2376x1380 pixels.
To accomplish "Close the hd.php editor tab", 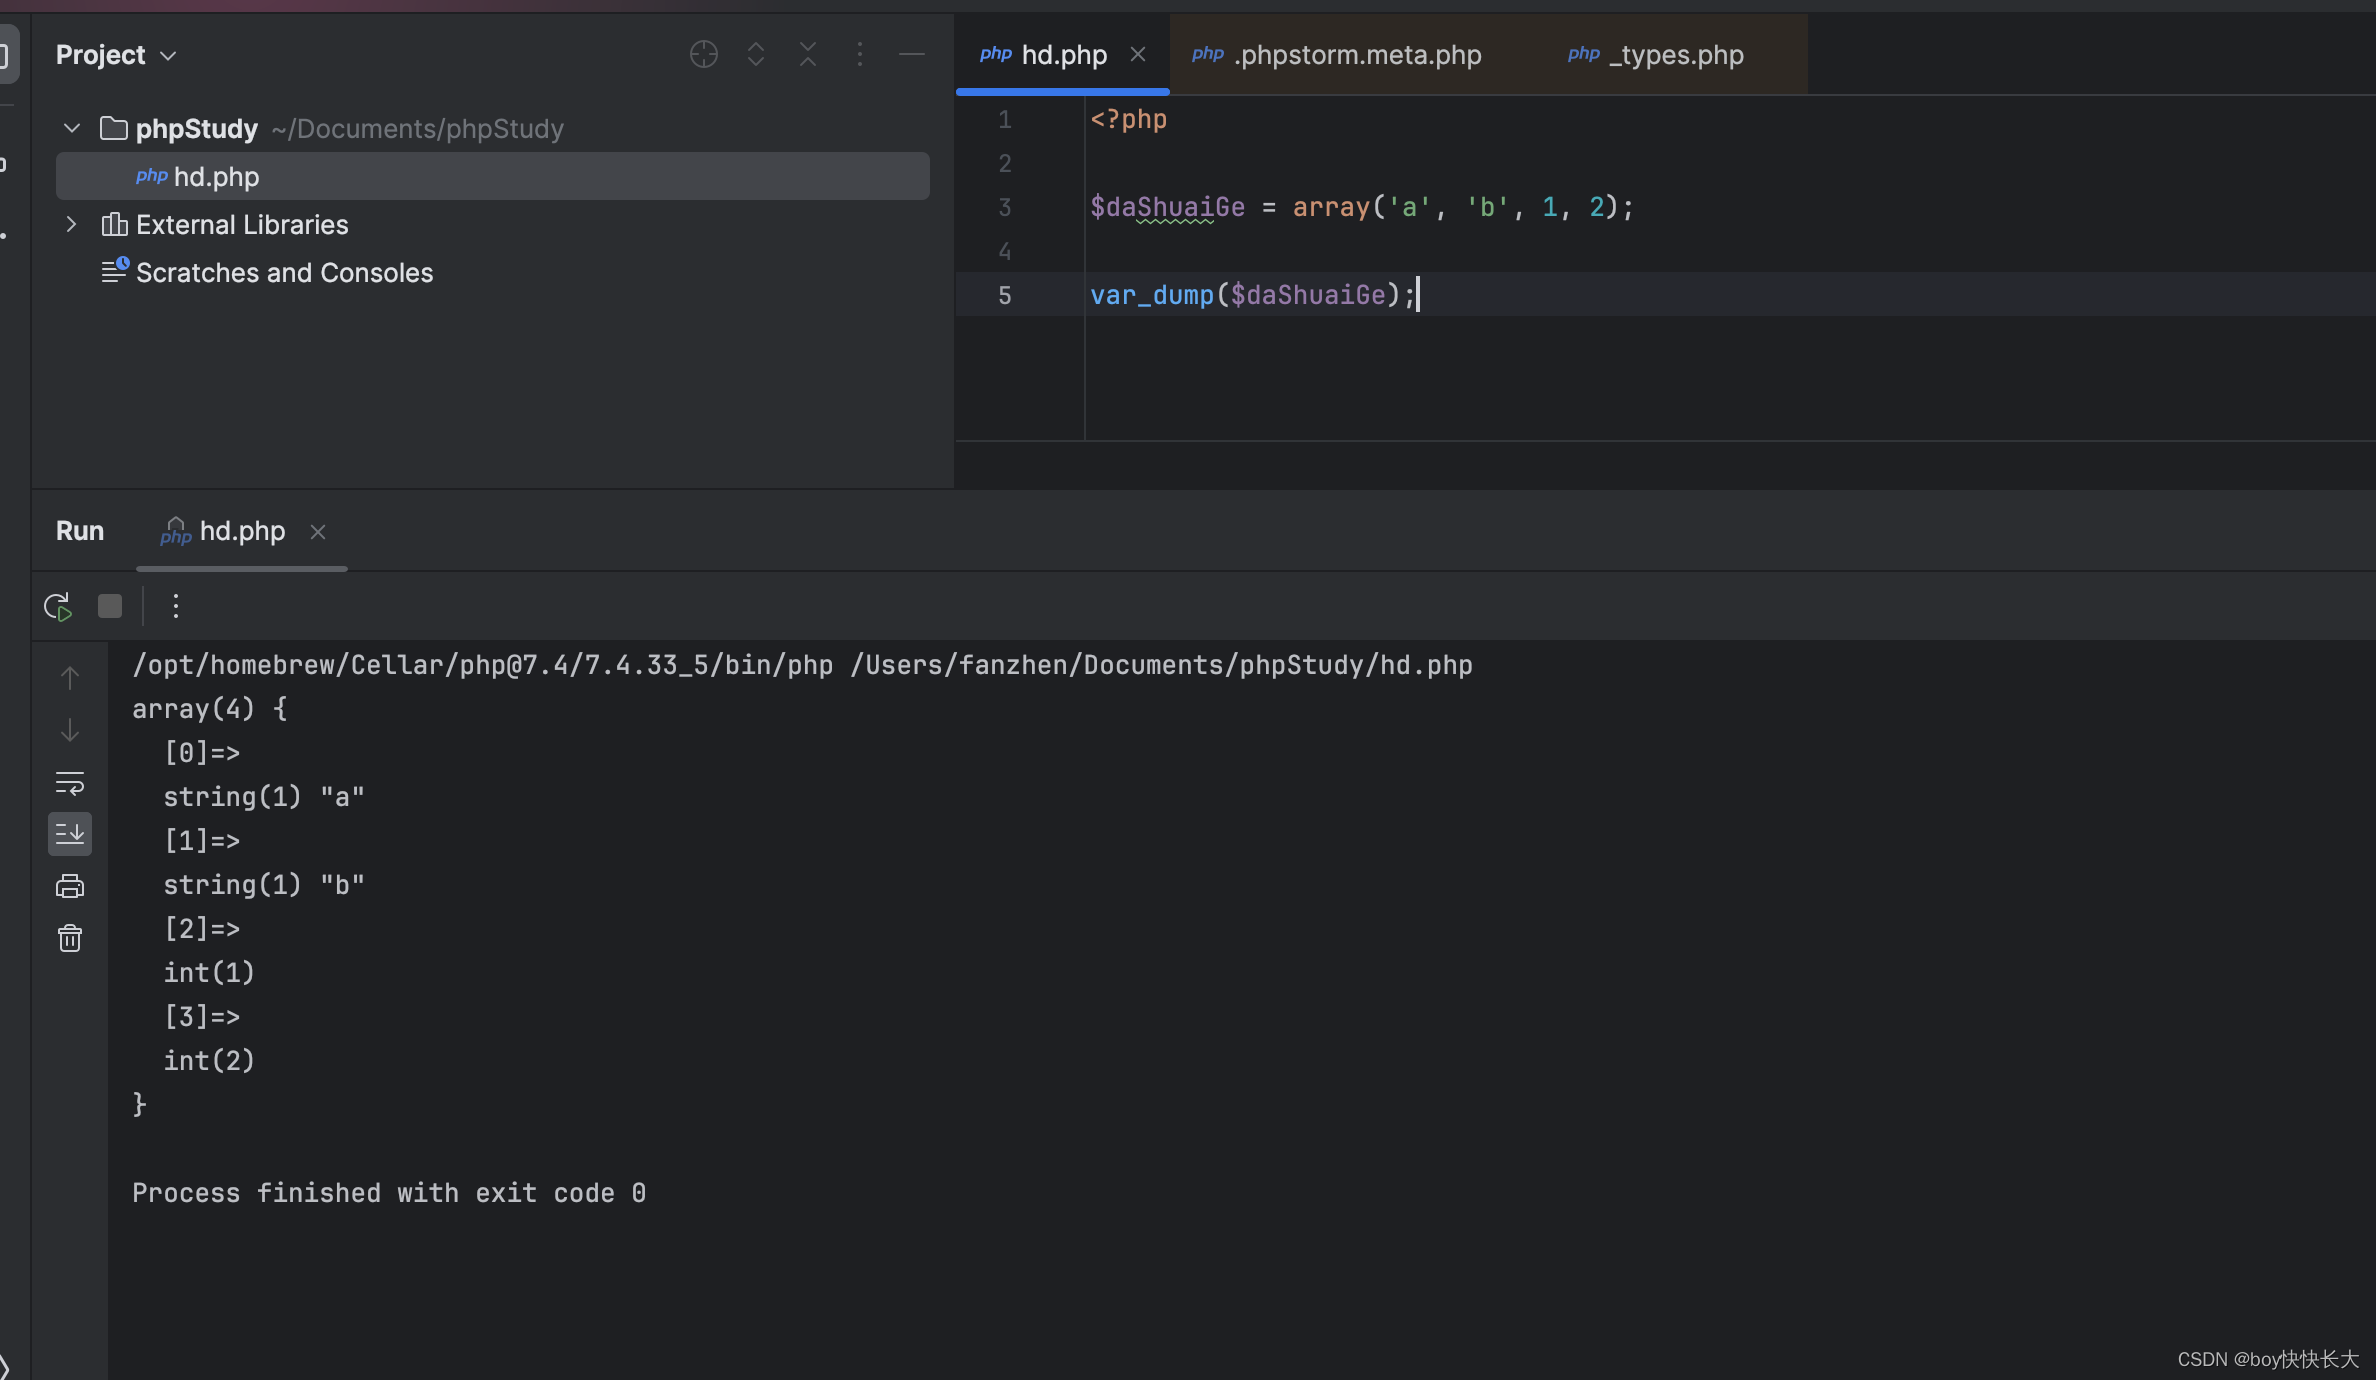I will click(x=1138, y=54).
